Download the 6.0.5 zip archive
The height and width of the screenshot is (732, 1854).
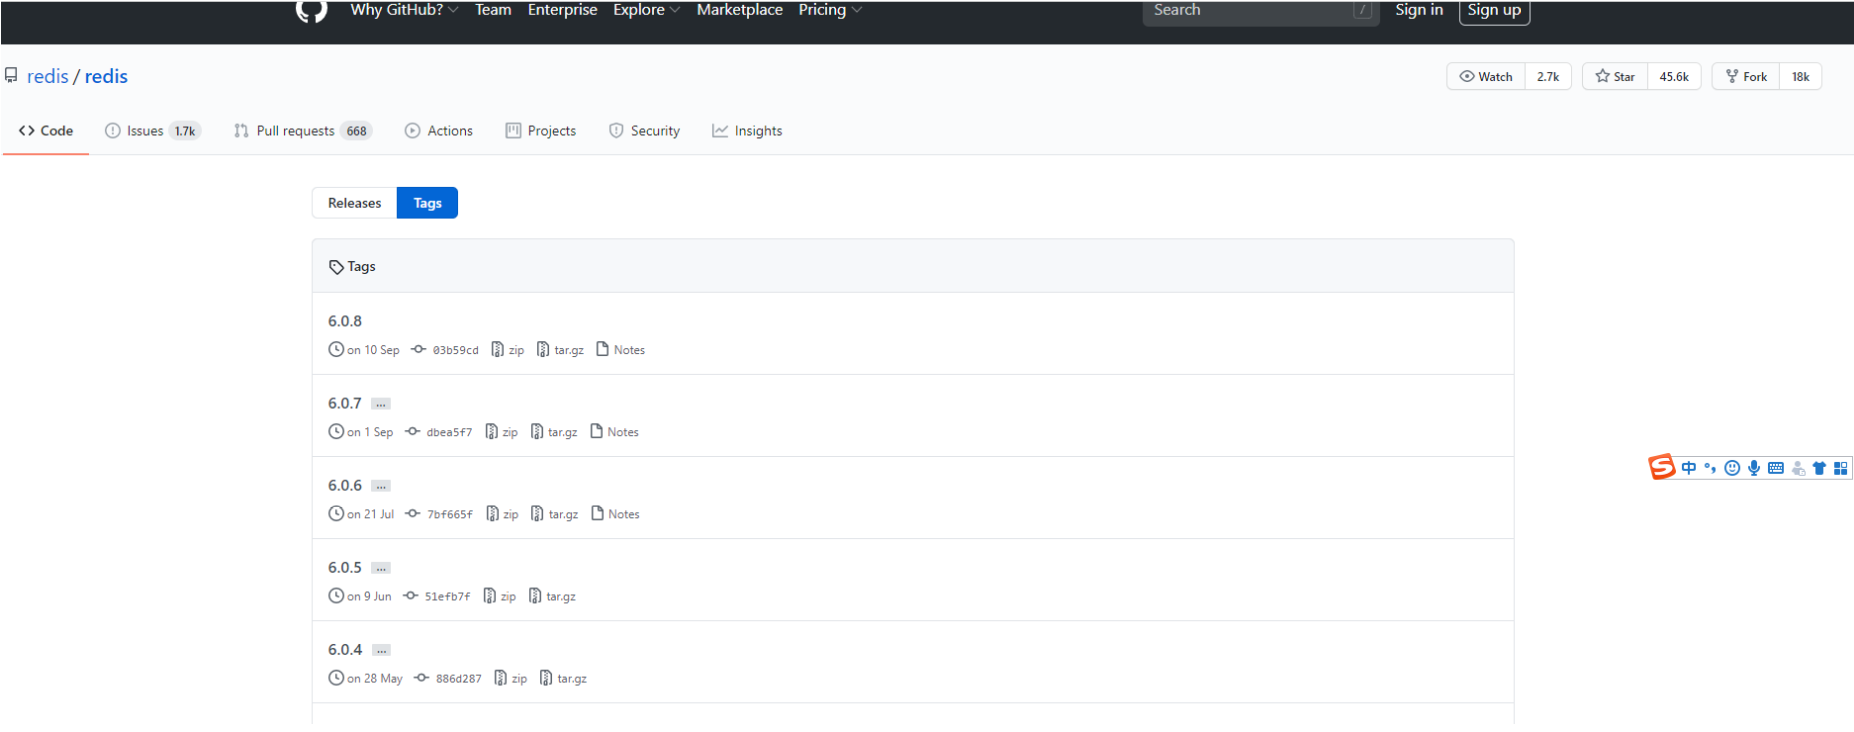pos(500,596)
